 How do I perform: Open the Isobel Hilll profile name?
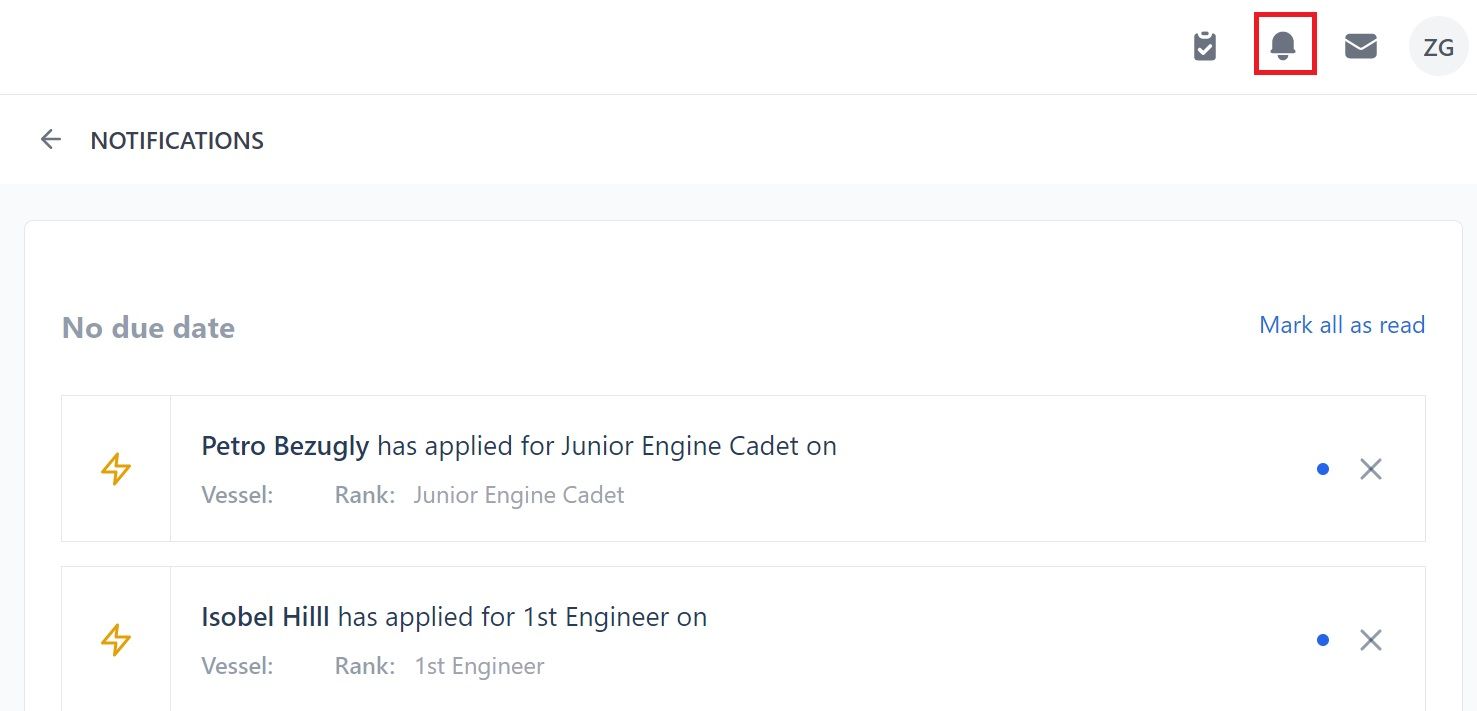tap(265, 617)
